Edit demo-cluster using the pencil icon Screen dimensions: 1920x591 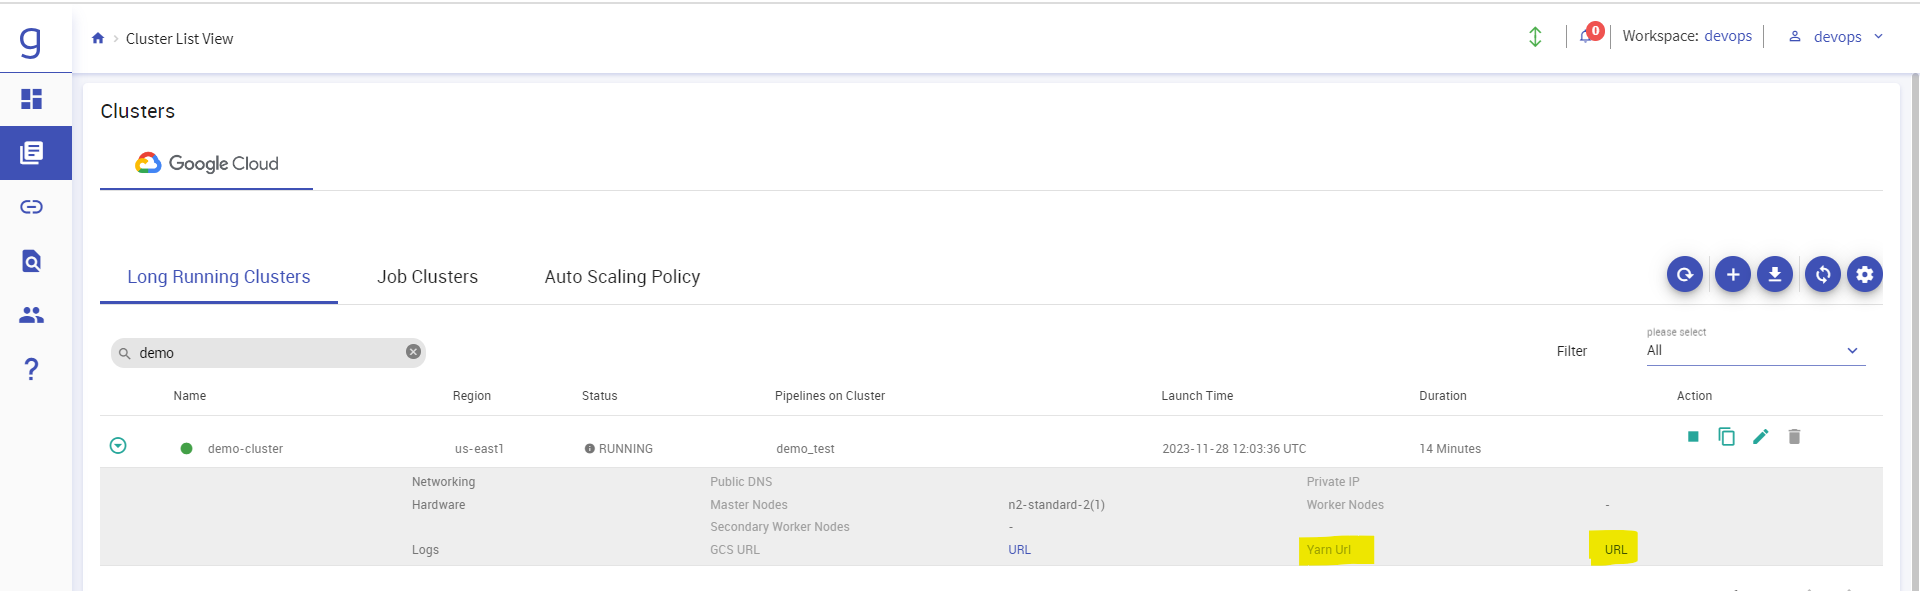click(x=1761, y=436)
